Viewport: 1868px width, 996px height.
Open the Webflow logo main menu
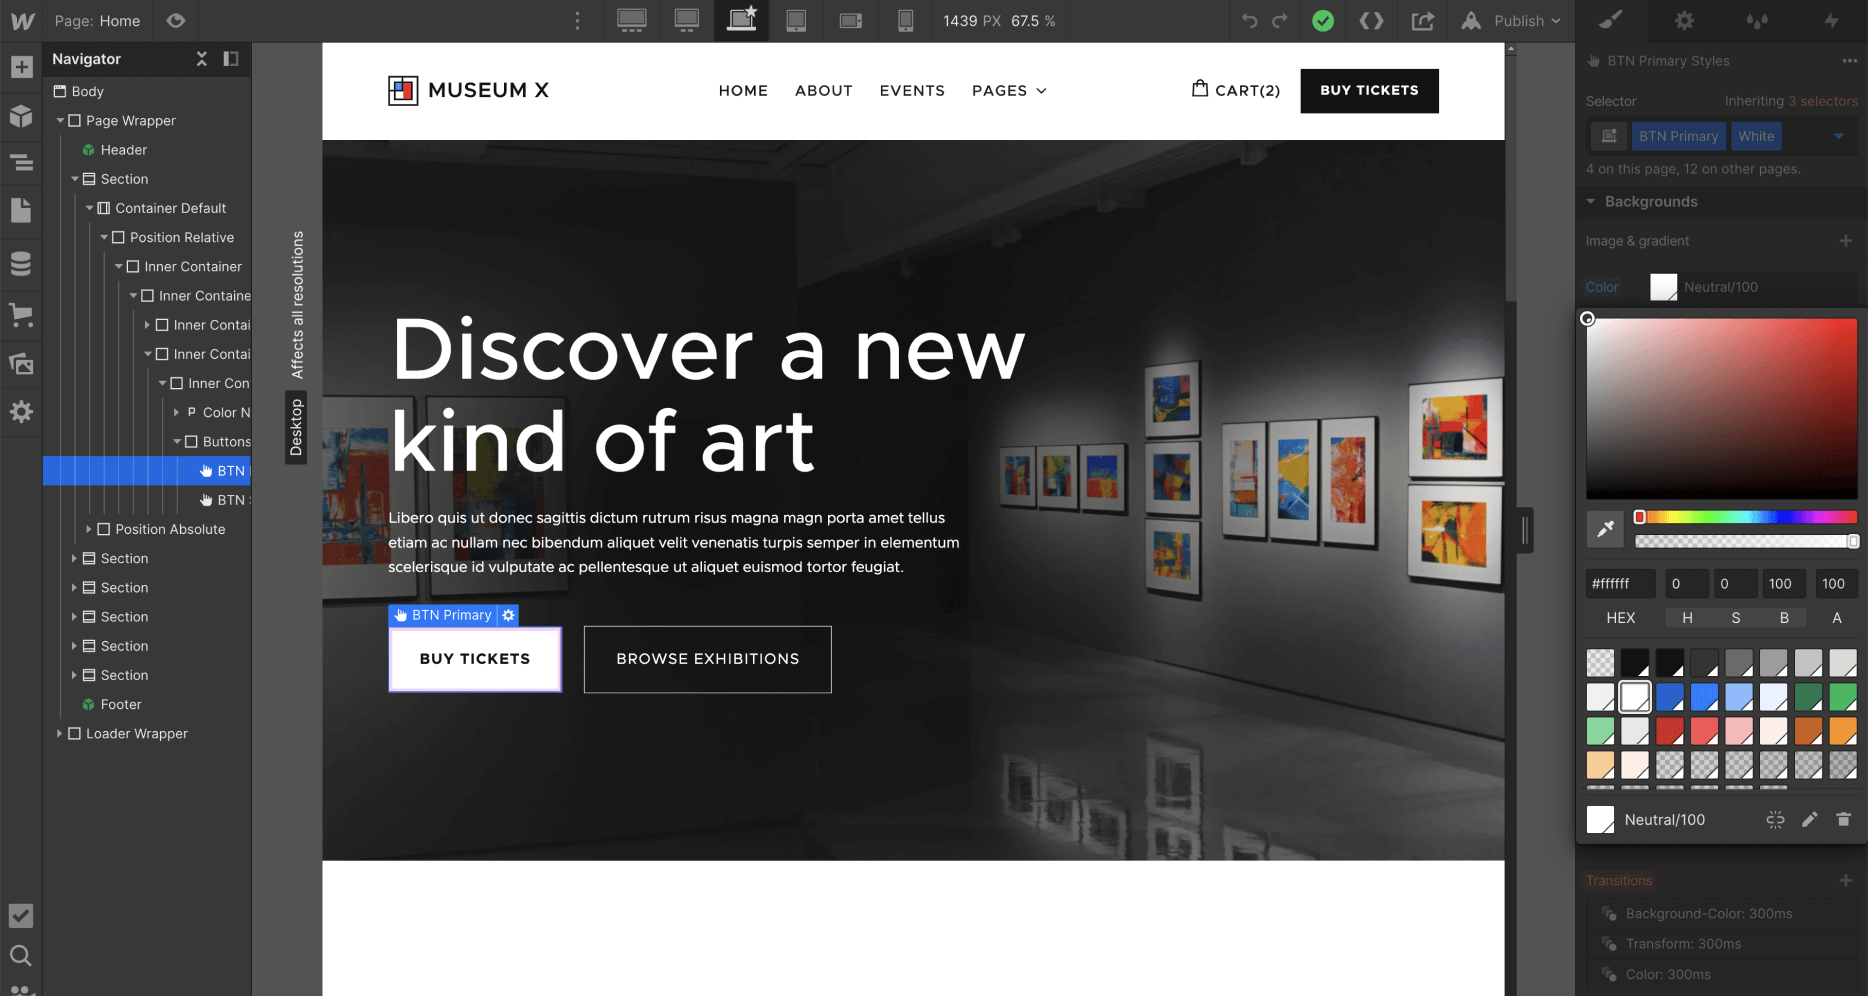pyautogui.click(x=21, y=20)
